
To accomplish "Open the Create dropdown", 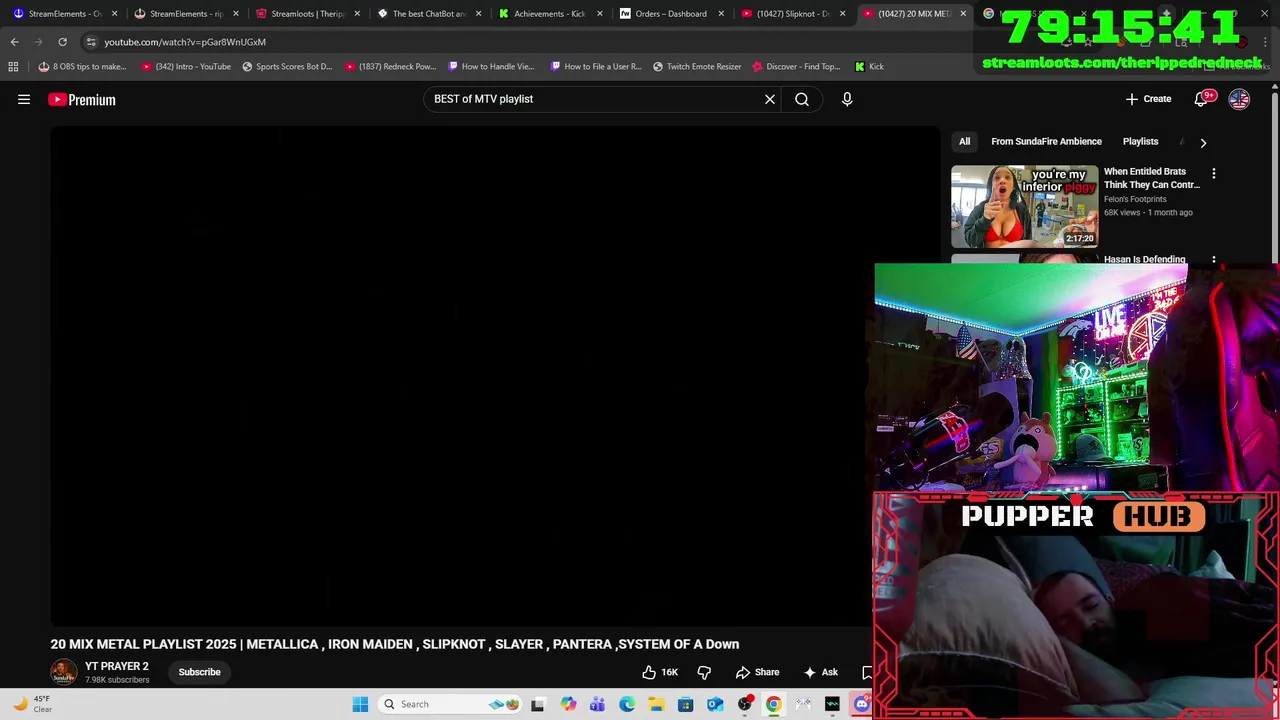I will pyautogui.click(x=1148, y=99).
